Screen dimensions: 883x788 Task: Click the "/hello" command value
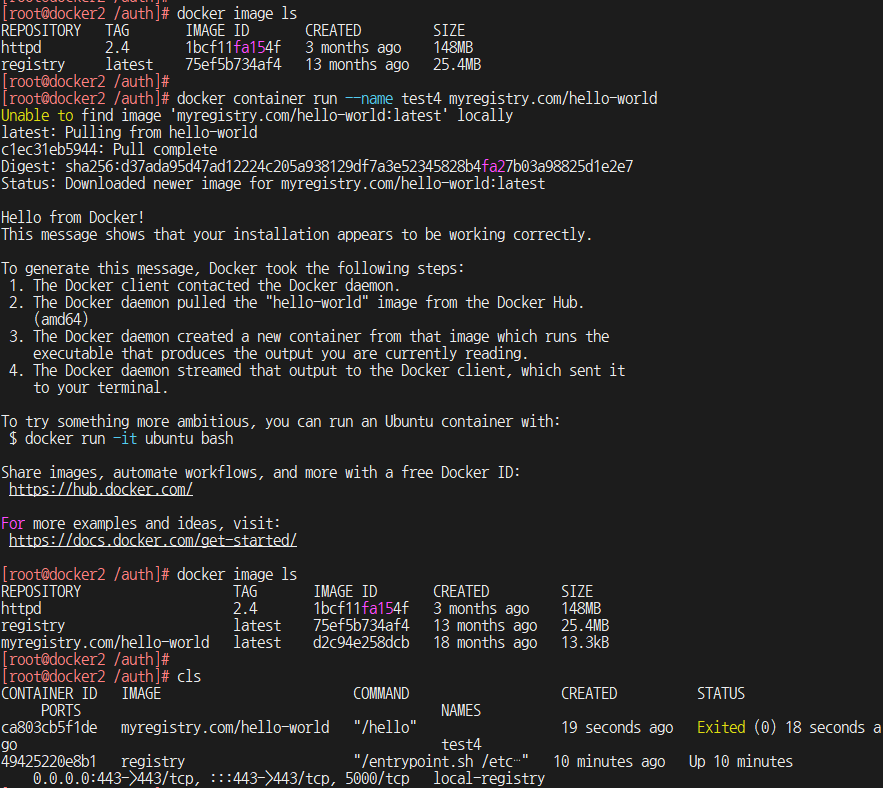pos(385,727)
